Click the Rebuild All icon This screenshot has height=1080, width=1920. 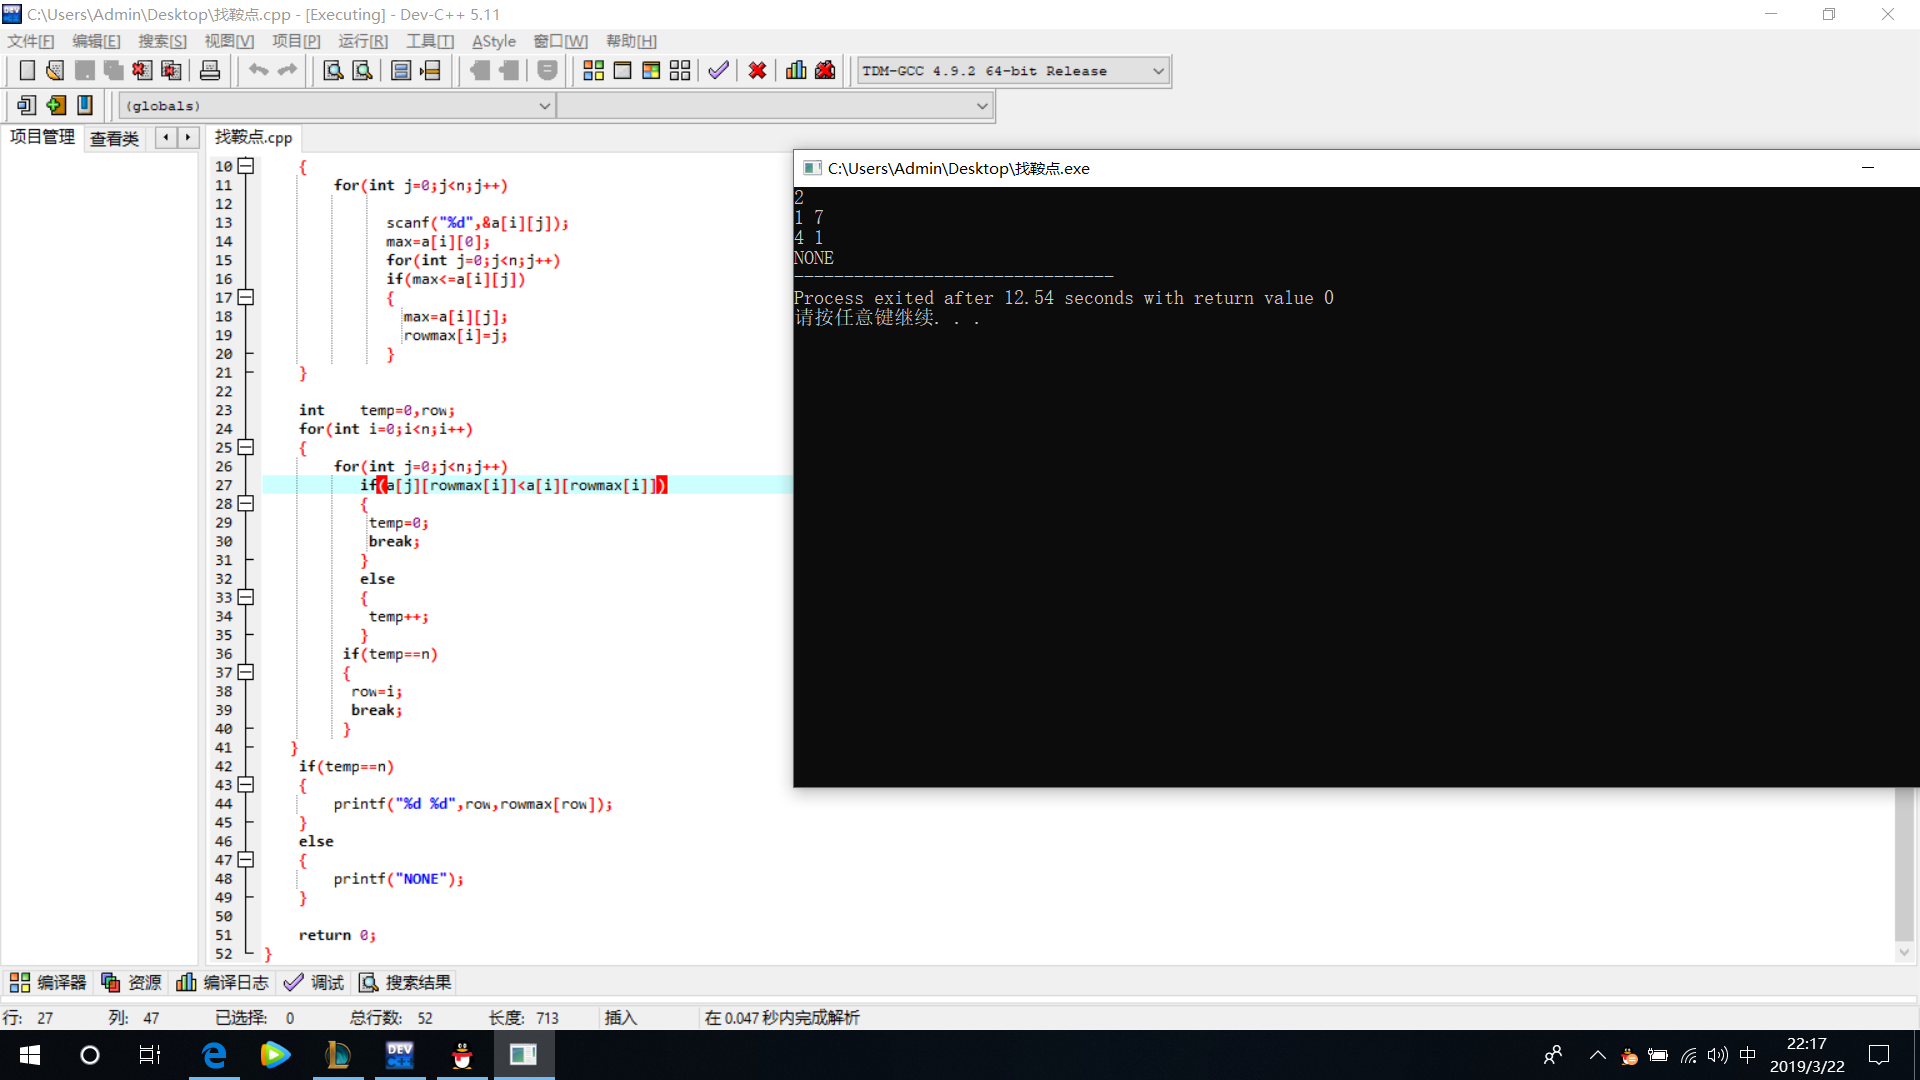pos(680,71)
